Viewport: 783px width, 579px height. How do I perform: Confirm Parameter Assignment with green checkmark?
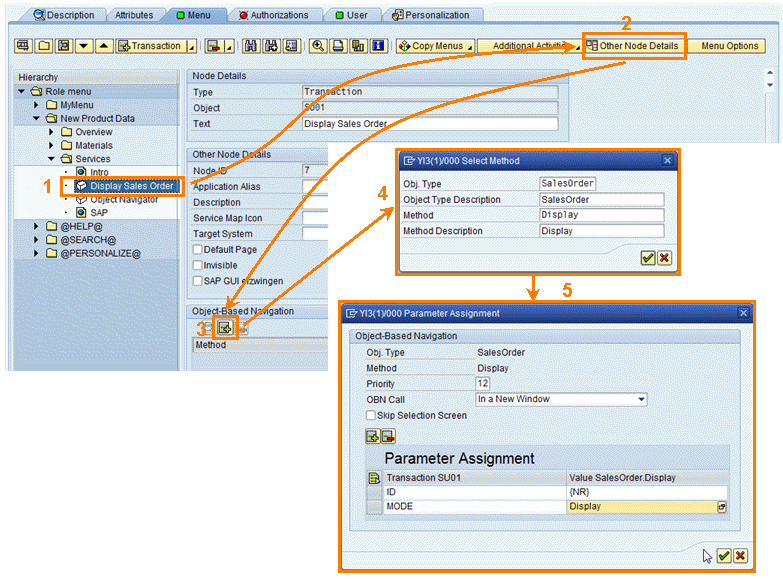click(x=724, y=556)
